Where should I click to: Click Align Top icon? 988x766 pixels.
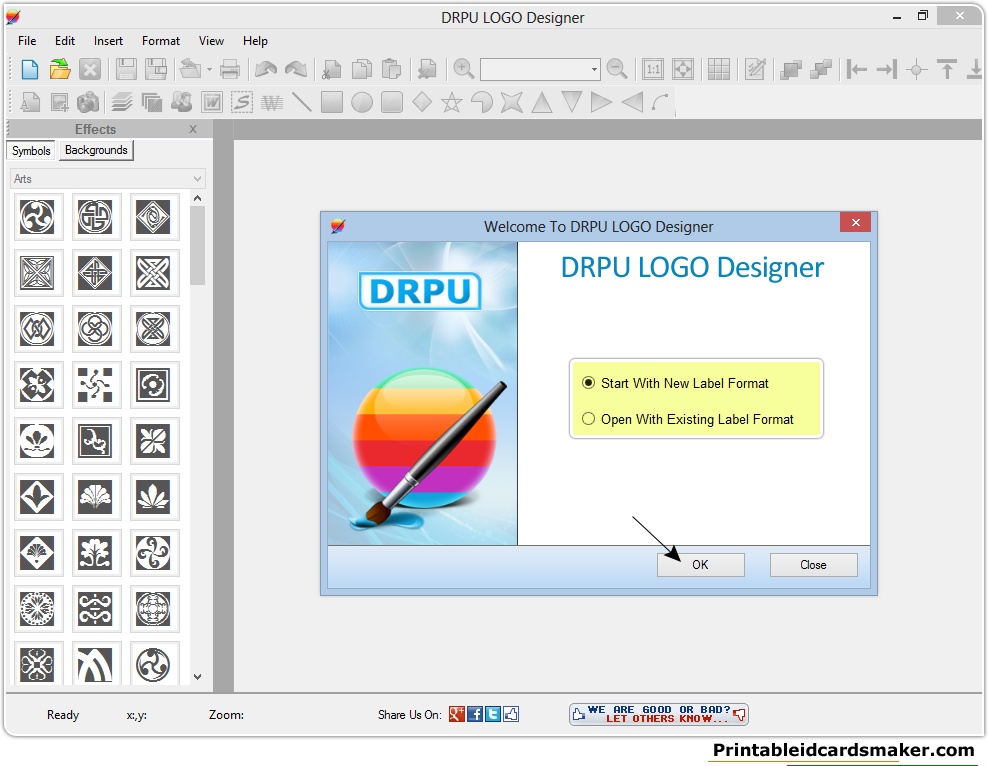point(946,69)
